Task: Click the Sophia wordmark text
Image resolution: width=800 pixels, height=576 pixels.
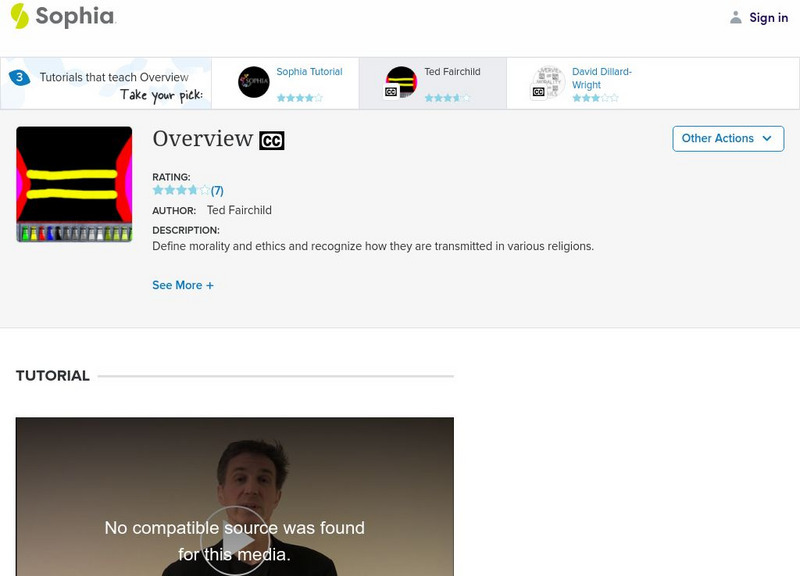Action: point(76,16)
